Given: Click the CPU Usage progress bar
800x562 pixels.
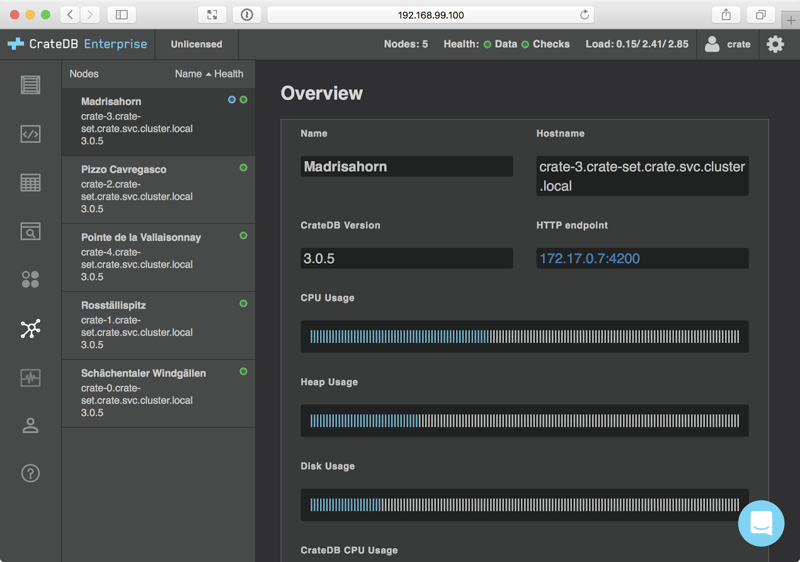Looking at the screenshot, I should click(524, 337).
